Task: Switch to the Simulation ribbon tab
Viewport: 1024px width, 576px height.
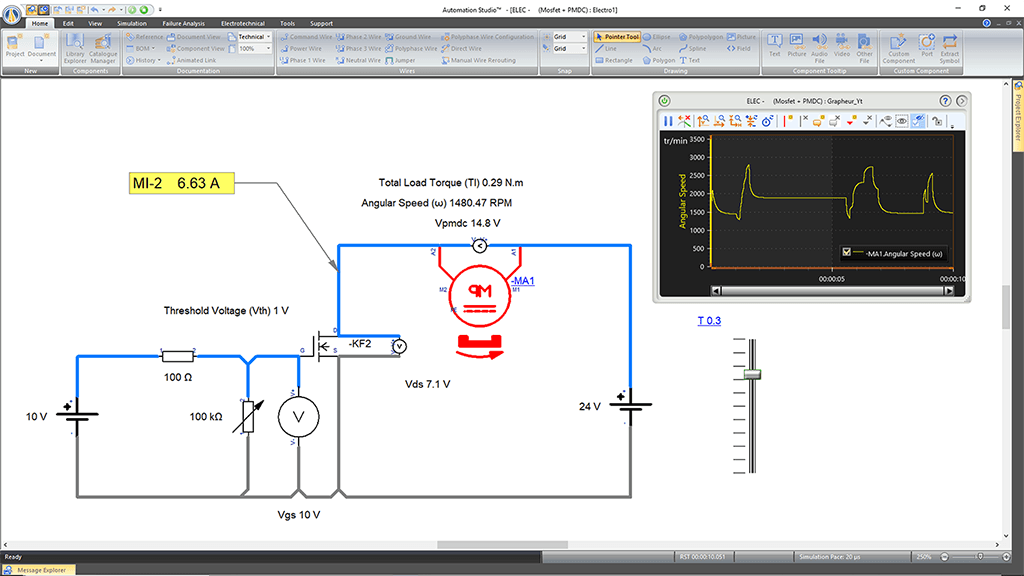Action: coord(131,23)
